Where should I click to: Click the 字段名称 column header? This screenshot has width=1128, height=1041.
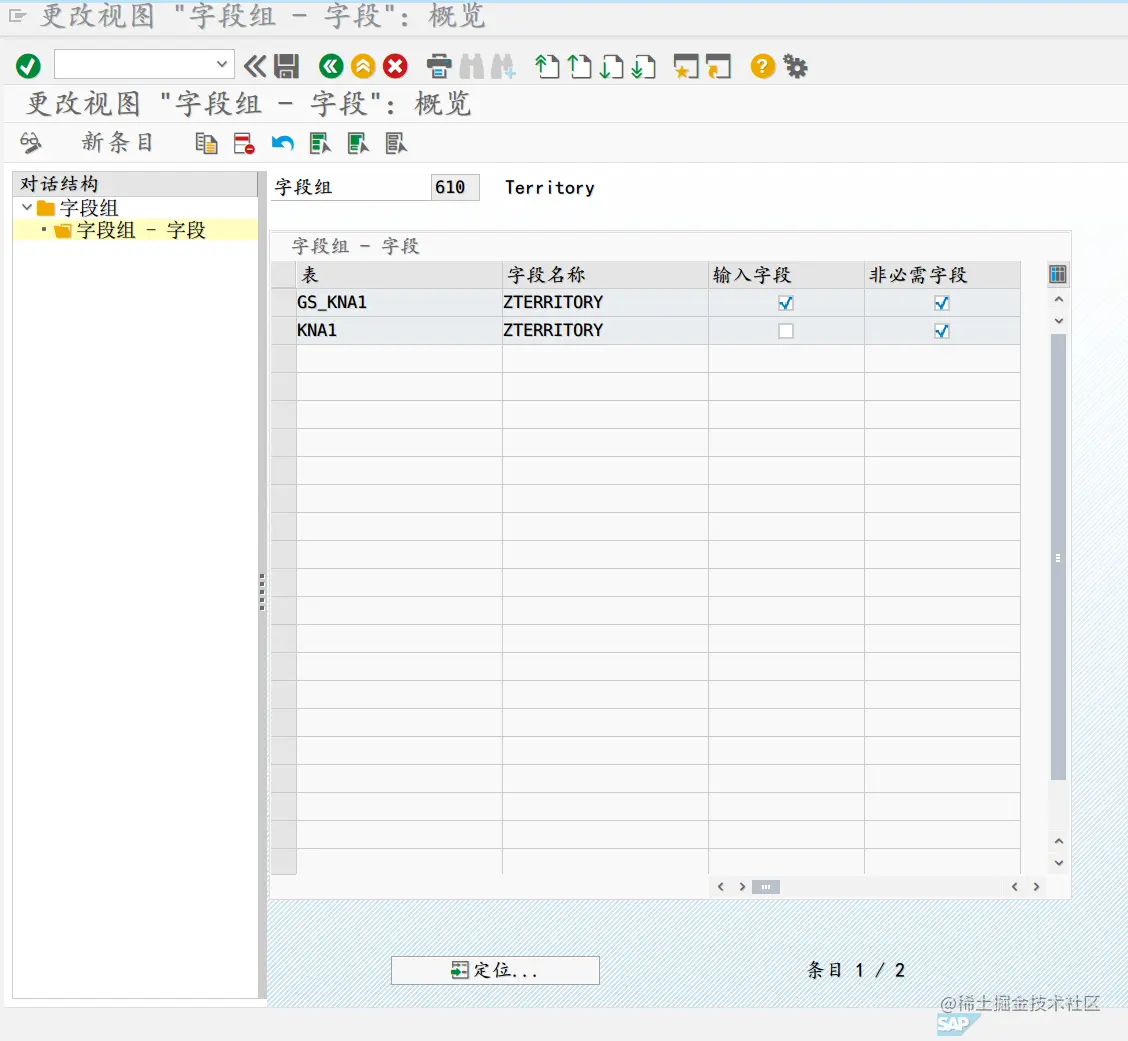click(x=605, y=275)
